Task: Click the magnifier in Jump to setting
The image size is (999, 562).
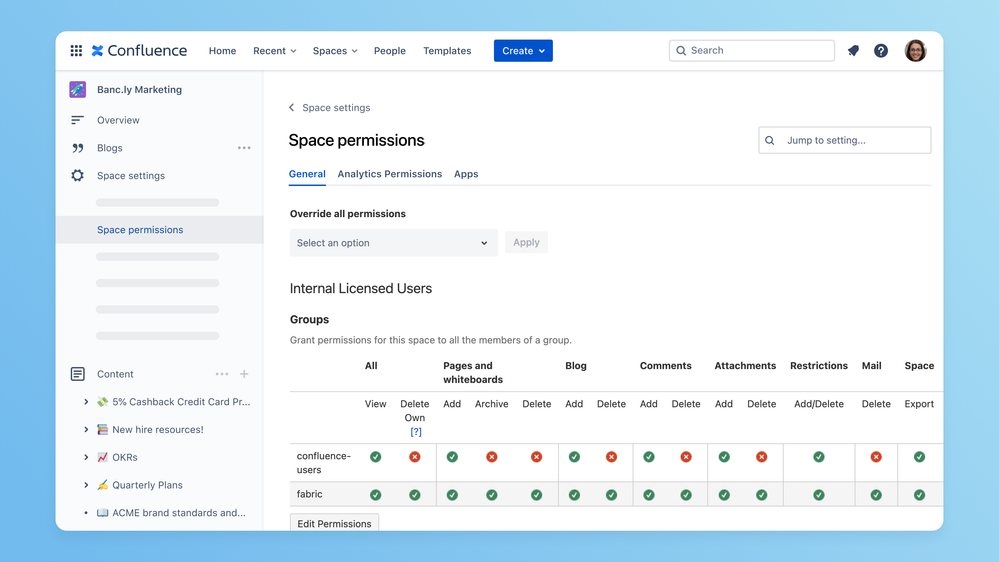Action: click(770, 140)
